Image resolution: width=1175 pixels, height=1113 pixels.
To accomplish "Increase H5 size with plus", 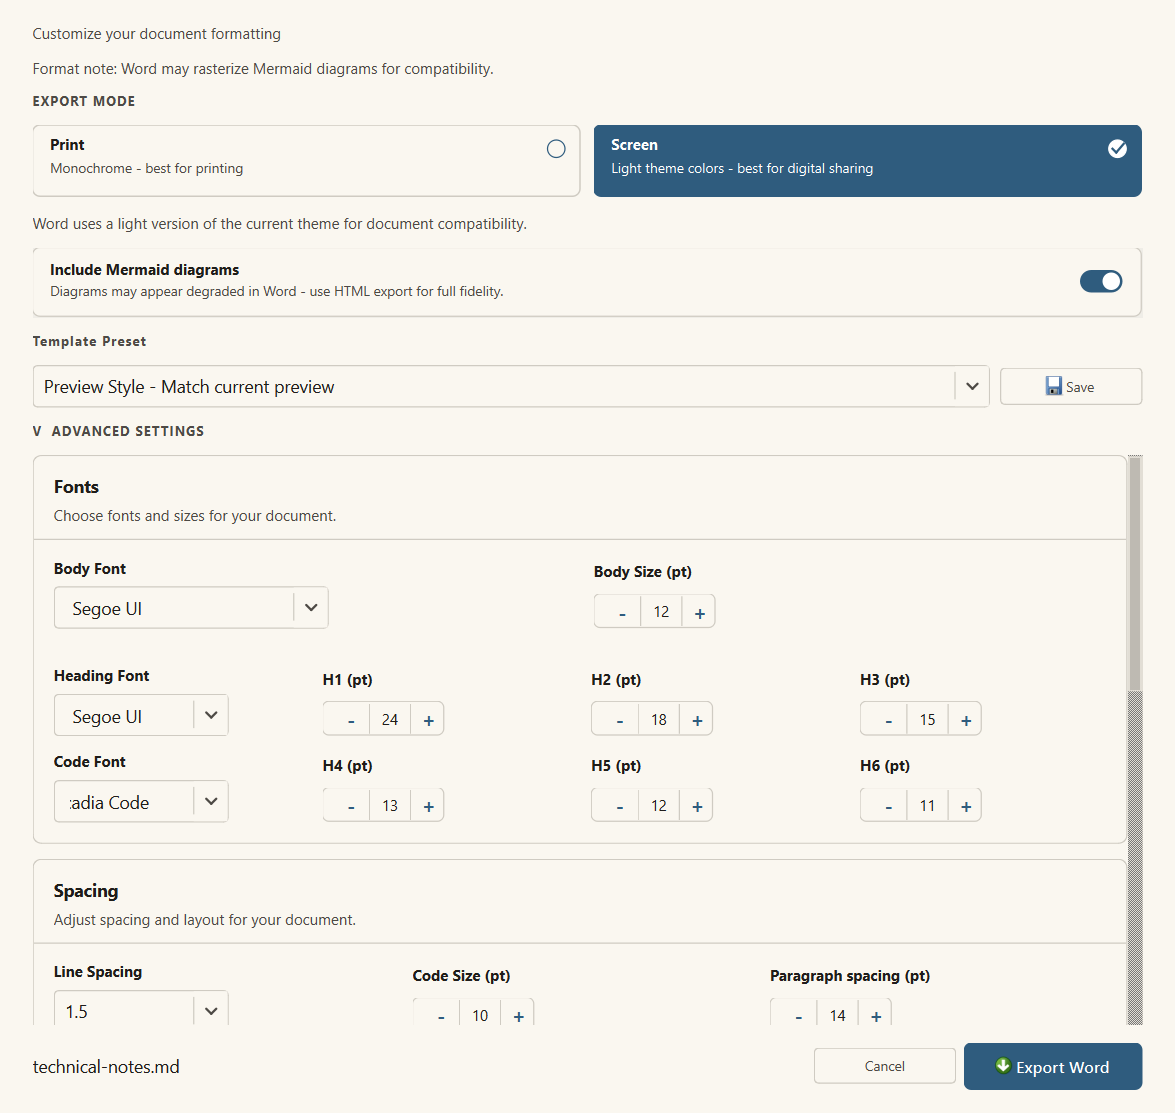I will pyautogui.click(x=696, y=806).
